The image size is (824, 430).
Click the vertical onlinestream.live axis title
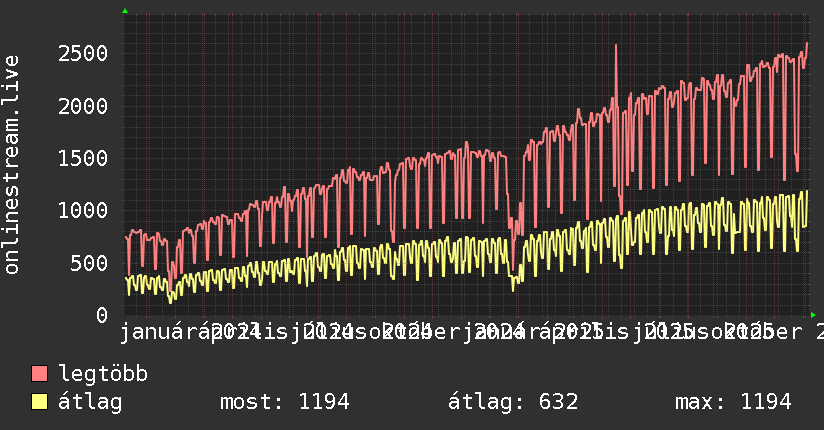point(12,165)
